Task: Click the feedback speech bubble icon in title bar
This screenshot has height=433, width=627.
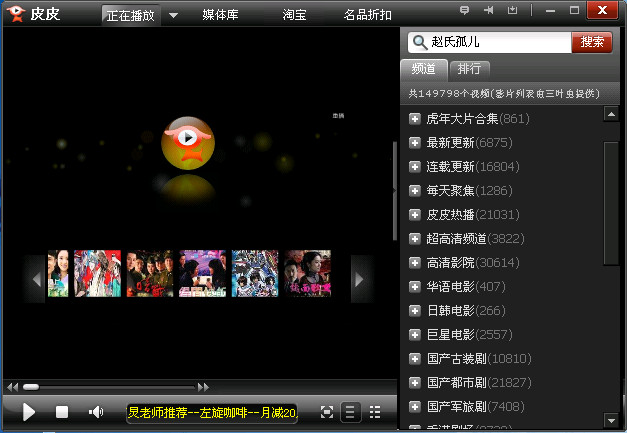Action: [x=464, y=10]
